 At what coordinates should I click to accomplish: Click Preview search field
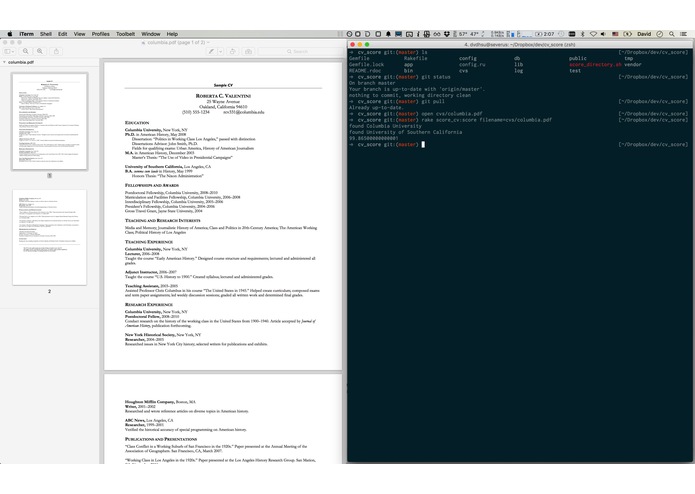coord(300,51)
